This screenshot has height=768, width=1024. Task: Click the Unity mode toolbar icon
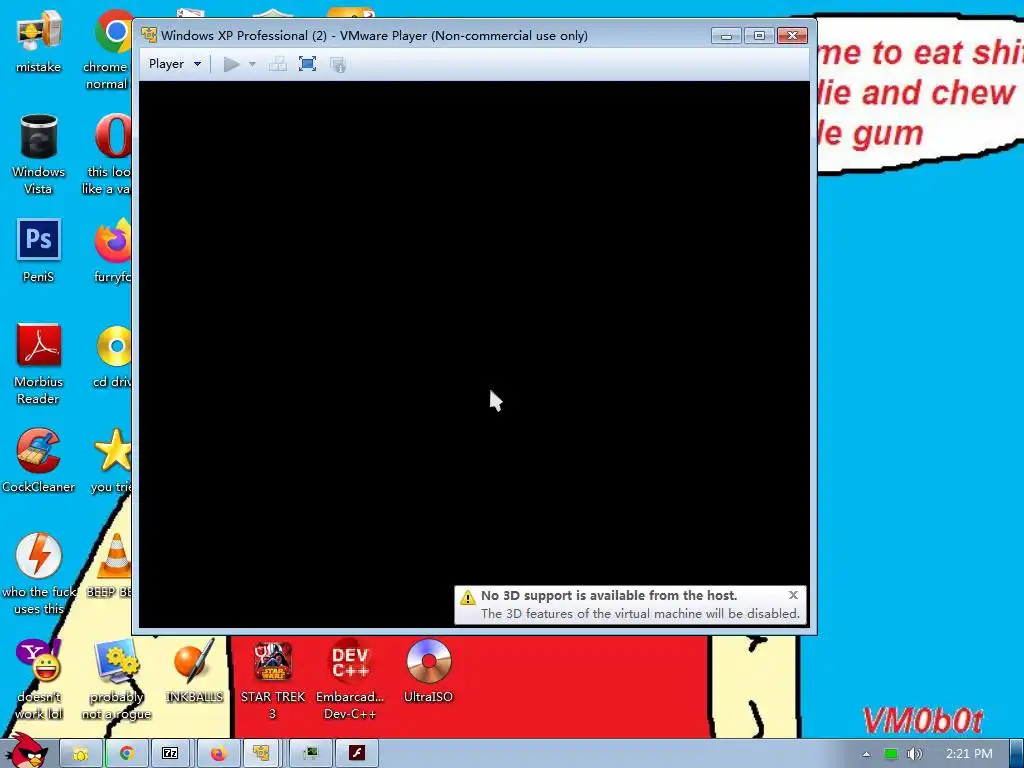click(x=338, y=64)
